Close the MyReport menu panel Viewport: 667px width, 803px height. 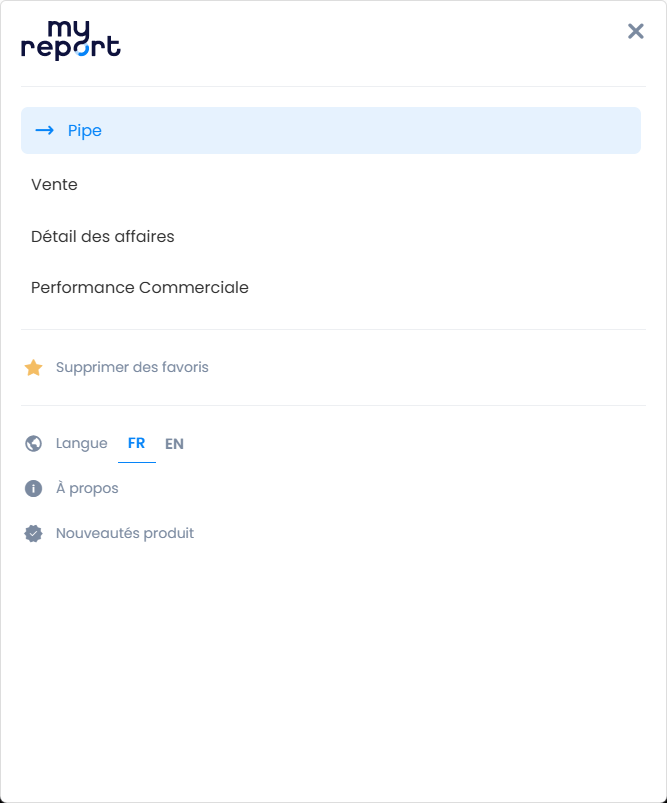(x=636, y=31)
